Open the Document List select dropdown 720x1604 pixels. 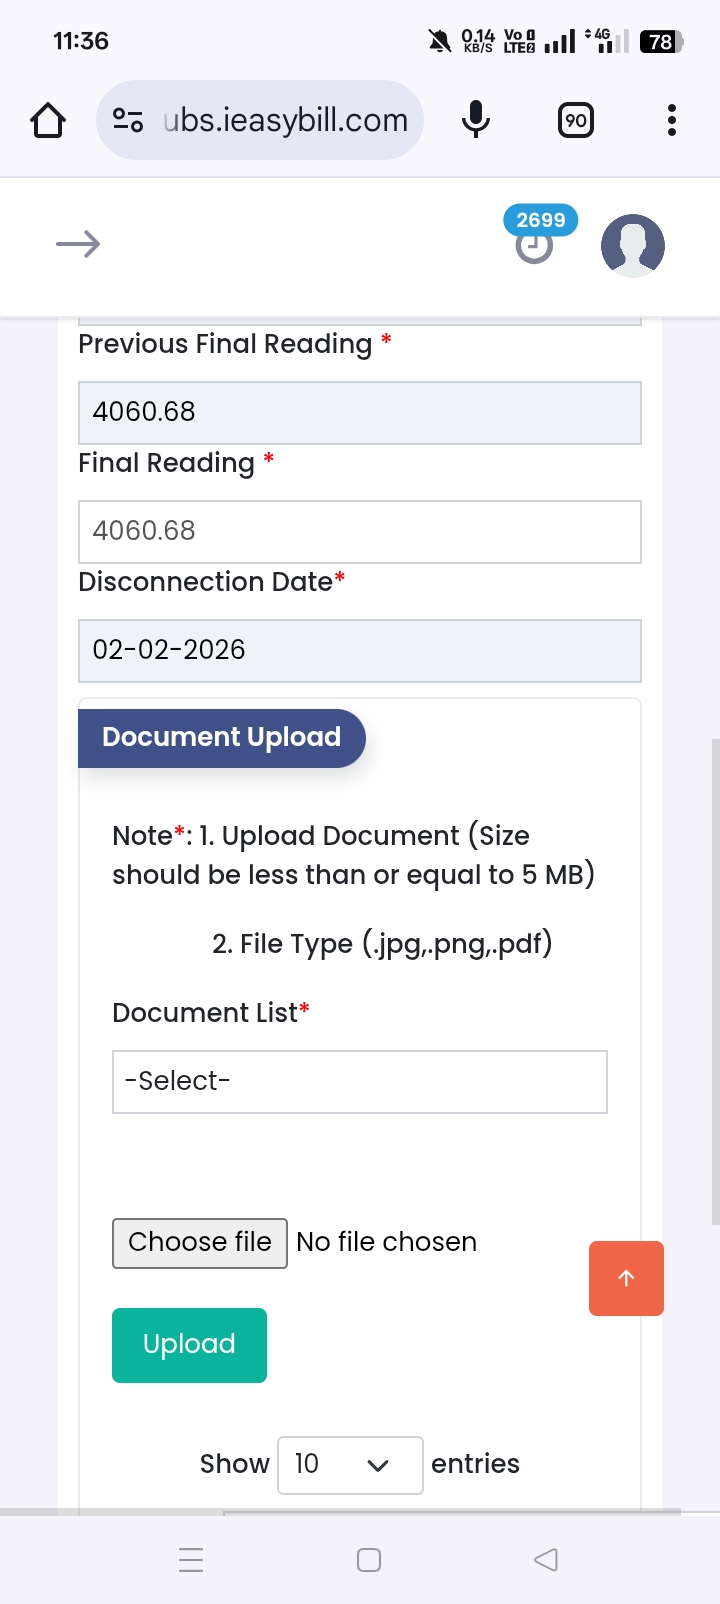[x=360, y=1081]
